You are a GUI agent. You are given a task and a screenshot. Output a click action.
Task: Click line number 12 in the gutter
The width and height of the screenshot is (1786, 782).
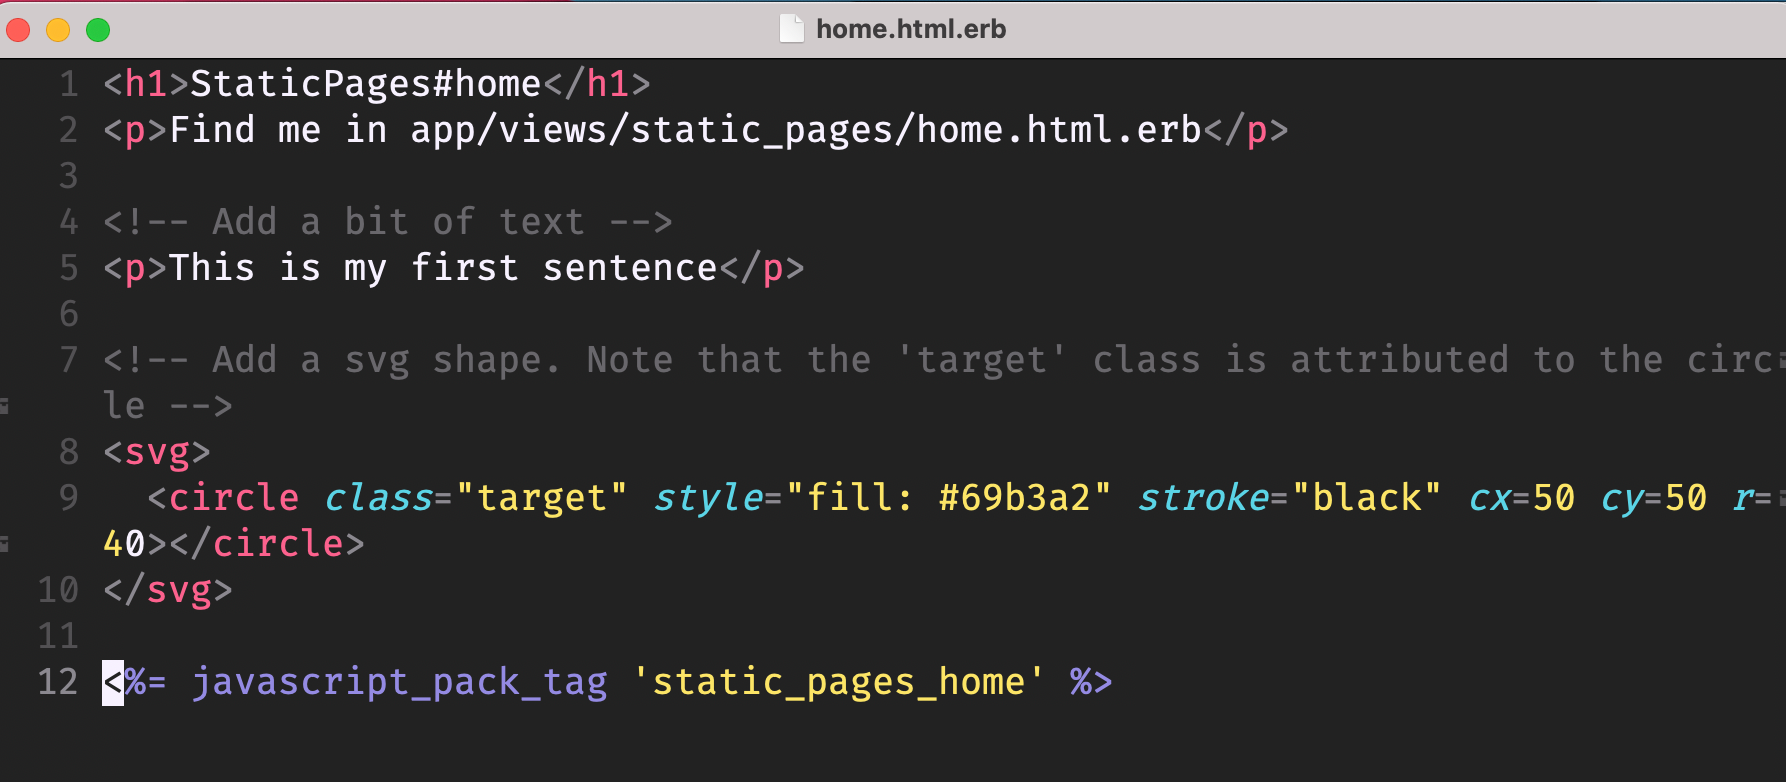tap(58, 682)
